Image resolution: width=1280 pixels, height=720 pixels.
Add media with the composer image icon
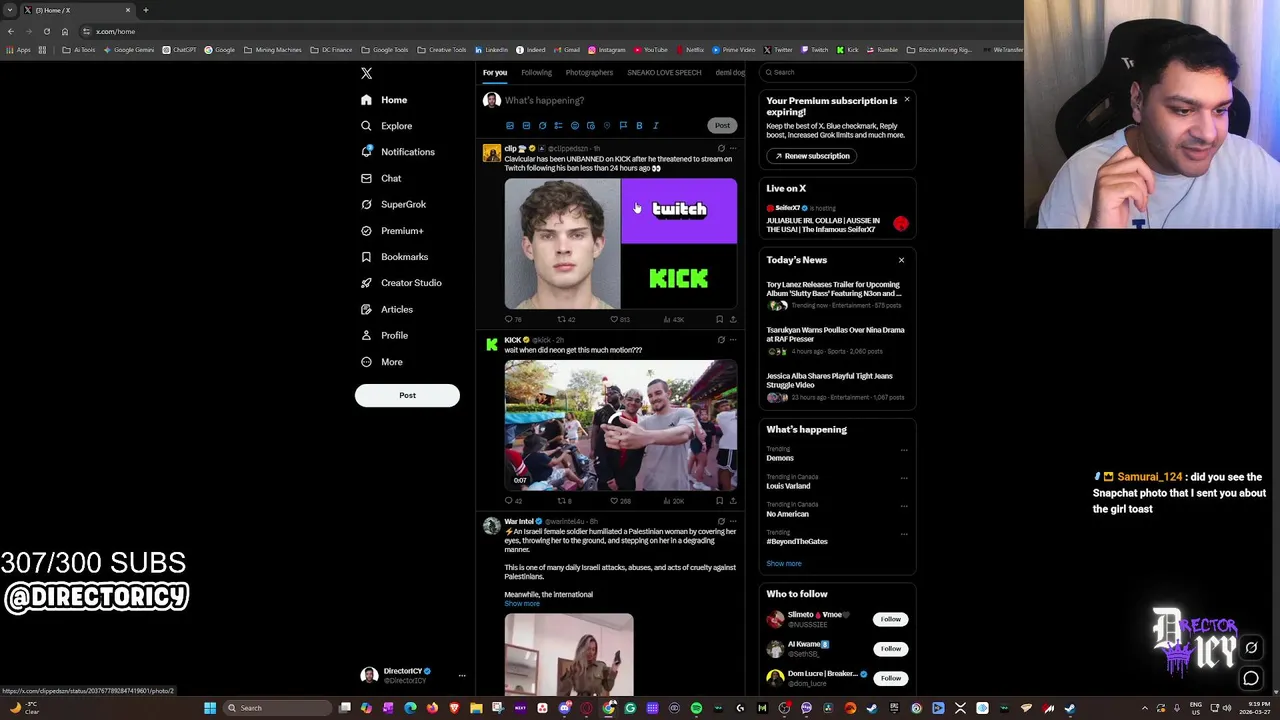[510, 126]
